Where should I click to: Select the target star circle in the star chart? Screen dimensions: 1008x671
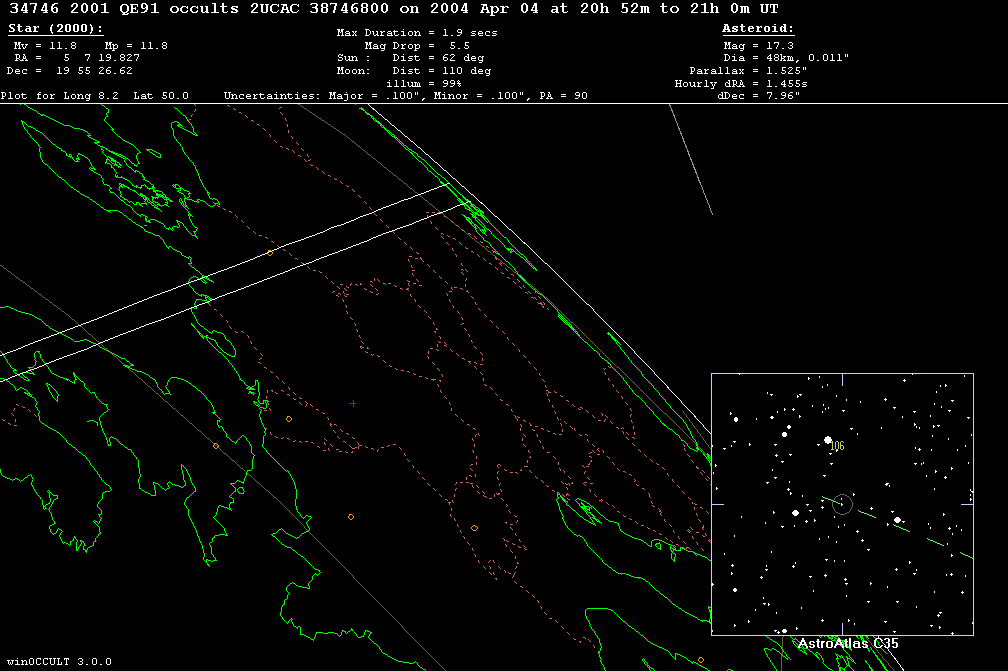(x=843, y=504)
